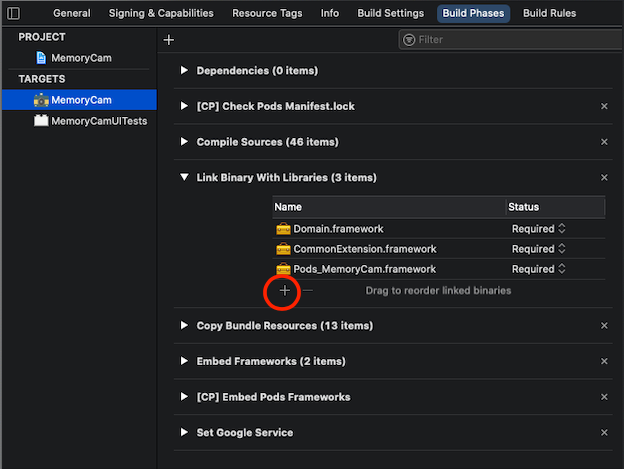
Task: Select the Domain.framework row
Action: coord(439,229)
